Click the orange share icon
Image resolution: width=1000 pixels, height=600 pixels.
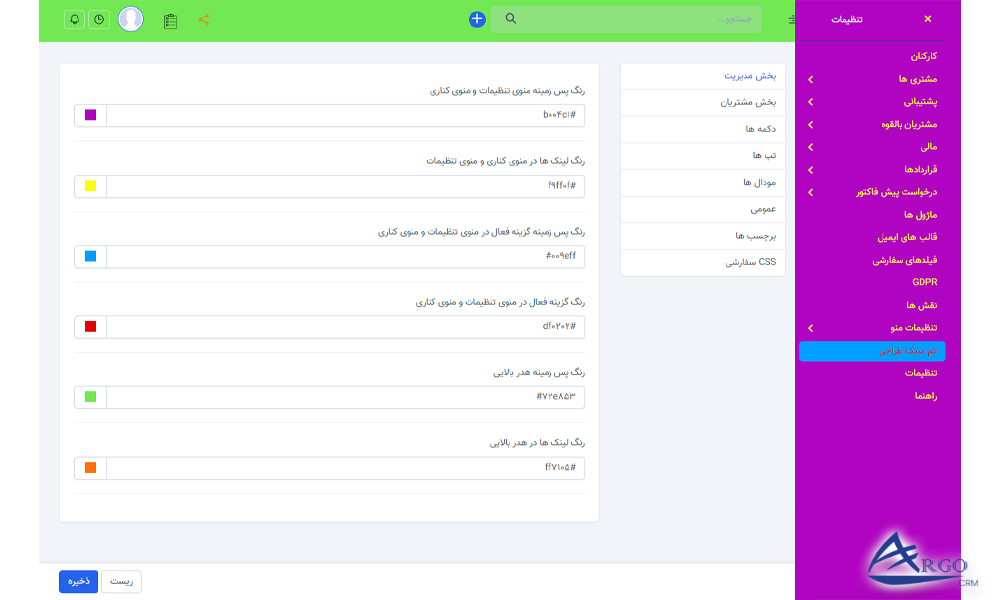tap(206, 18)
